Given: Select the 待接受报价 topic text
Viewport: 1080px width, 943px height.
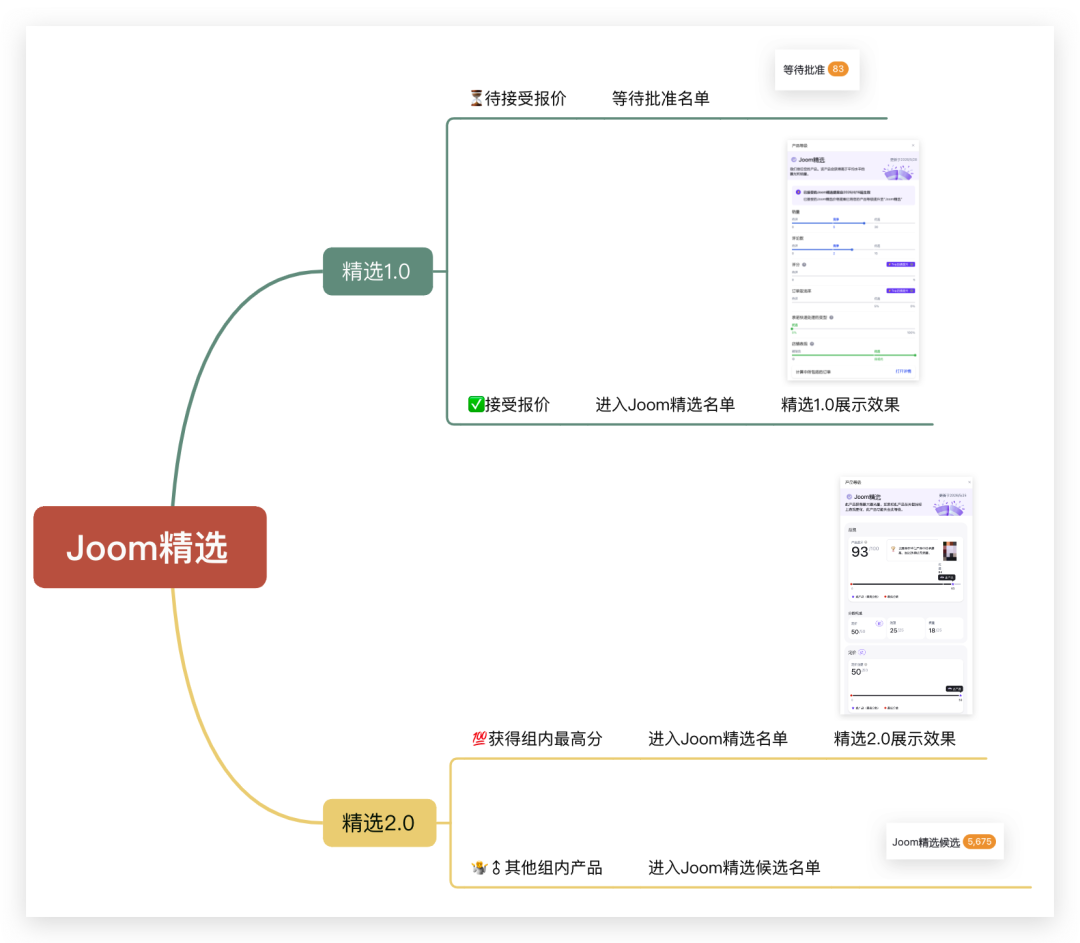Looking at the screenshot, I should (x=526, y=99).
